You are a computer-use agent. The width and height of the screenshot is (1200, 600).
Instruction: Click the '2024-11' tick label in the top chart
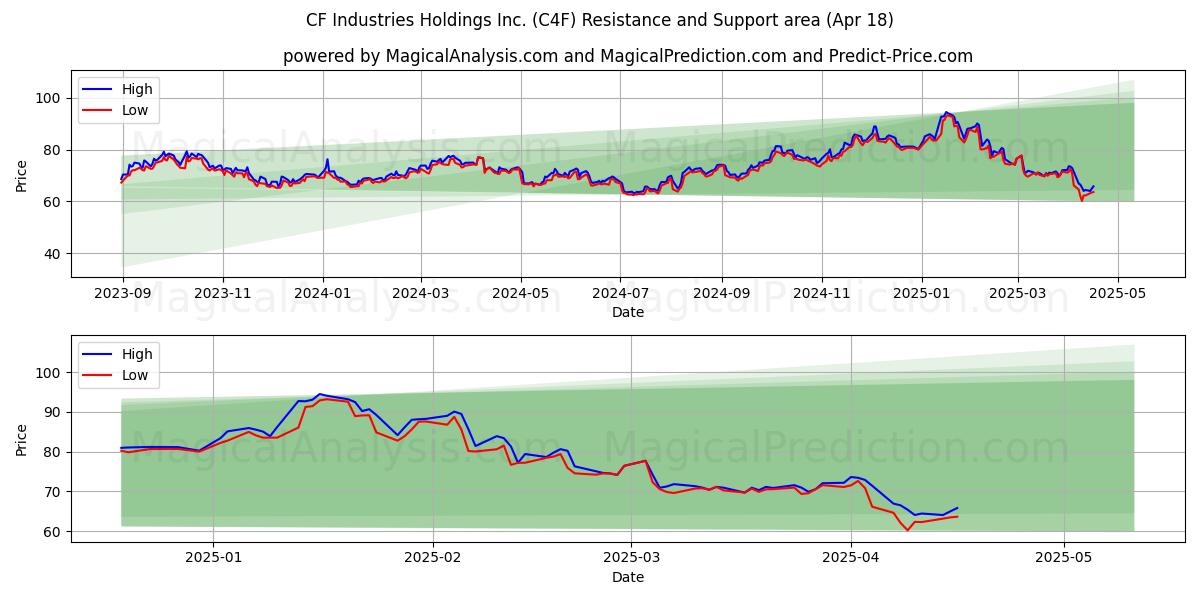(x=822, y=293)
